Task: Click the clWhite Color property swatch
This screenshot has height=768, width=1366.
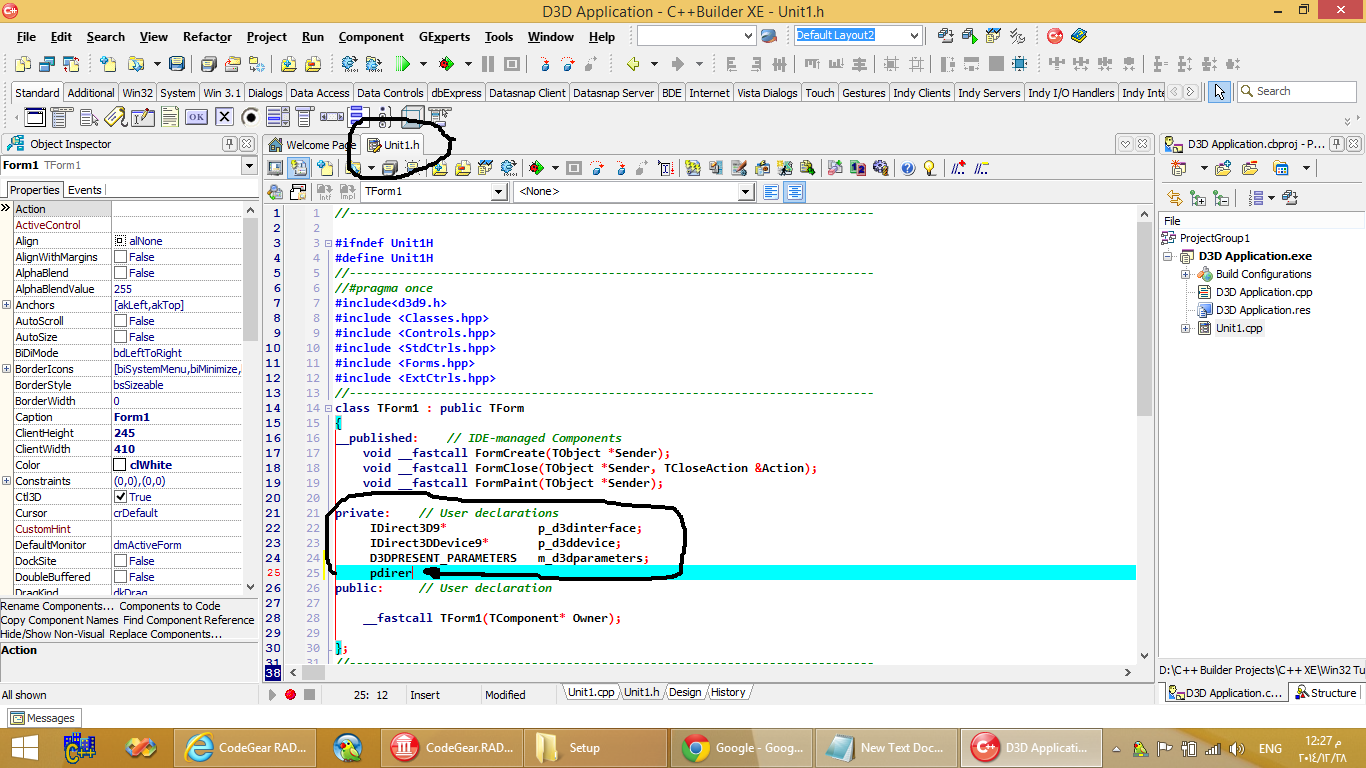Action: point(120,465)
